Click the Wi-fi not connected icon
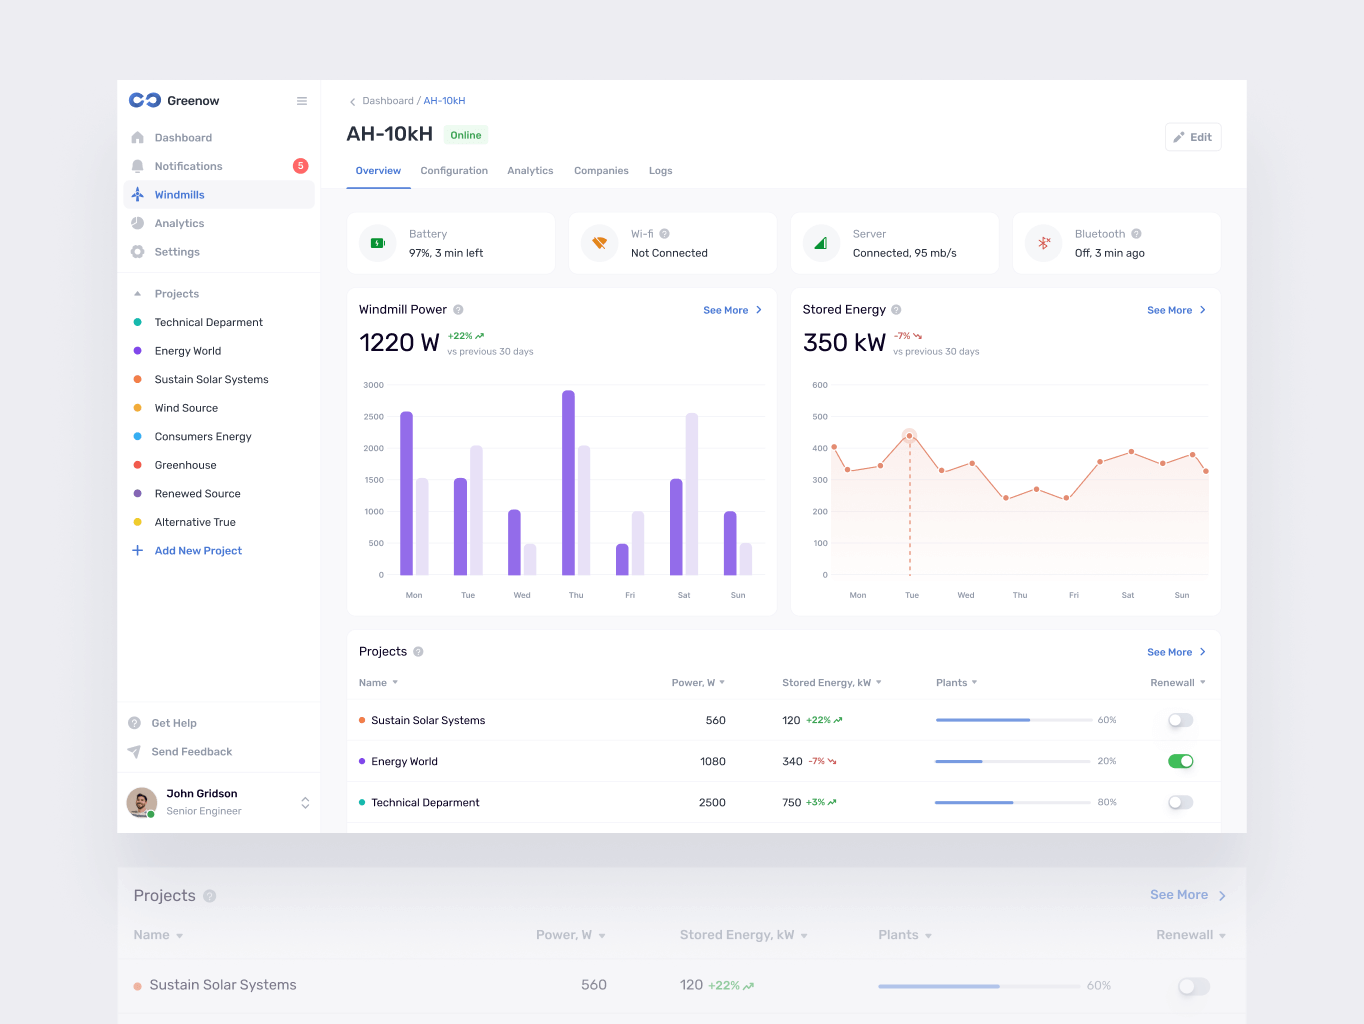This screenshot has width=1364, height=1024. tap(600, 243)
